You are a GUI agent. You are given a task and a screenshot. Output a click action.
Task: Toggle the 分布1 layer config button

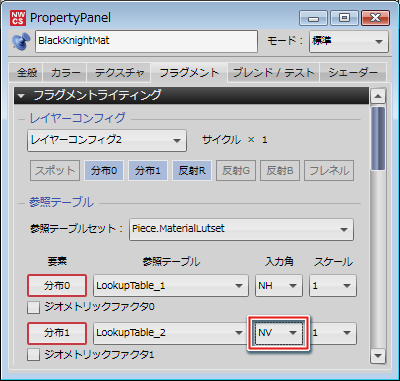tap(148, 171)
